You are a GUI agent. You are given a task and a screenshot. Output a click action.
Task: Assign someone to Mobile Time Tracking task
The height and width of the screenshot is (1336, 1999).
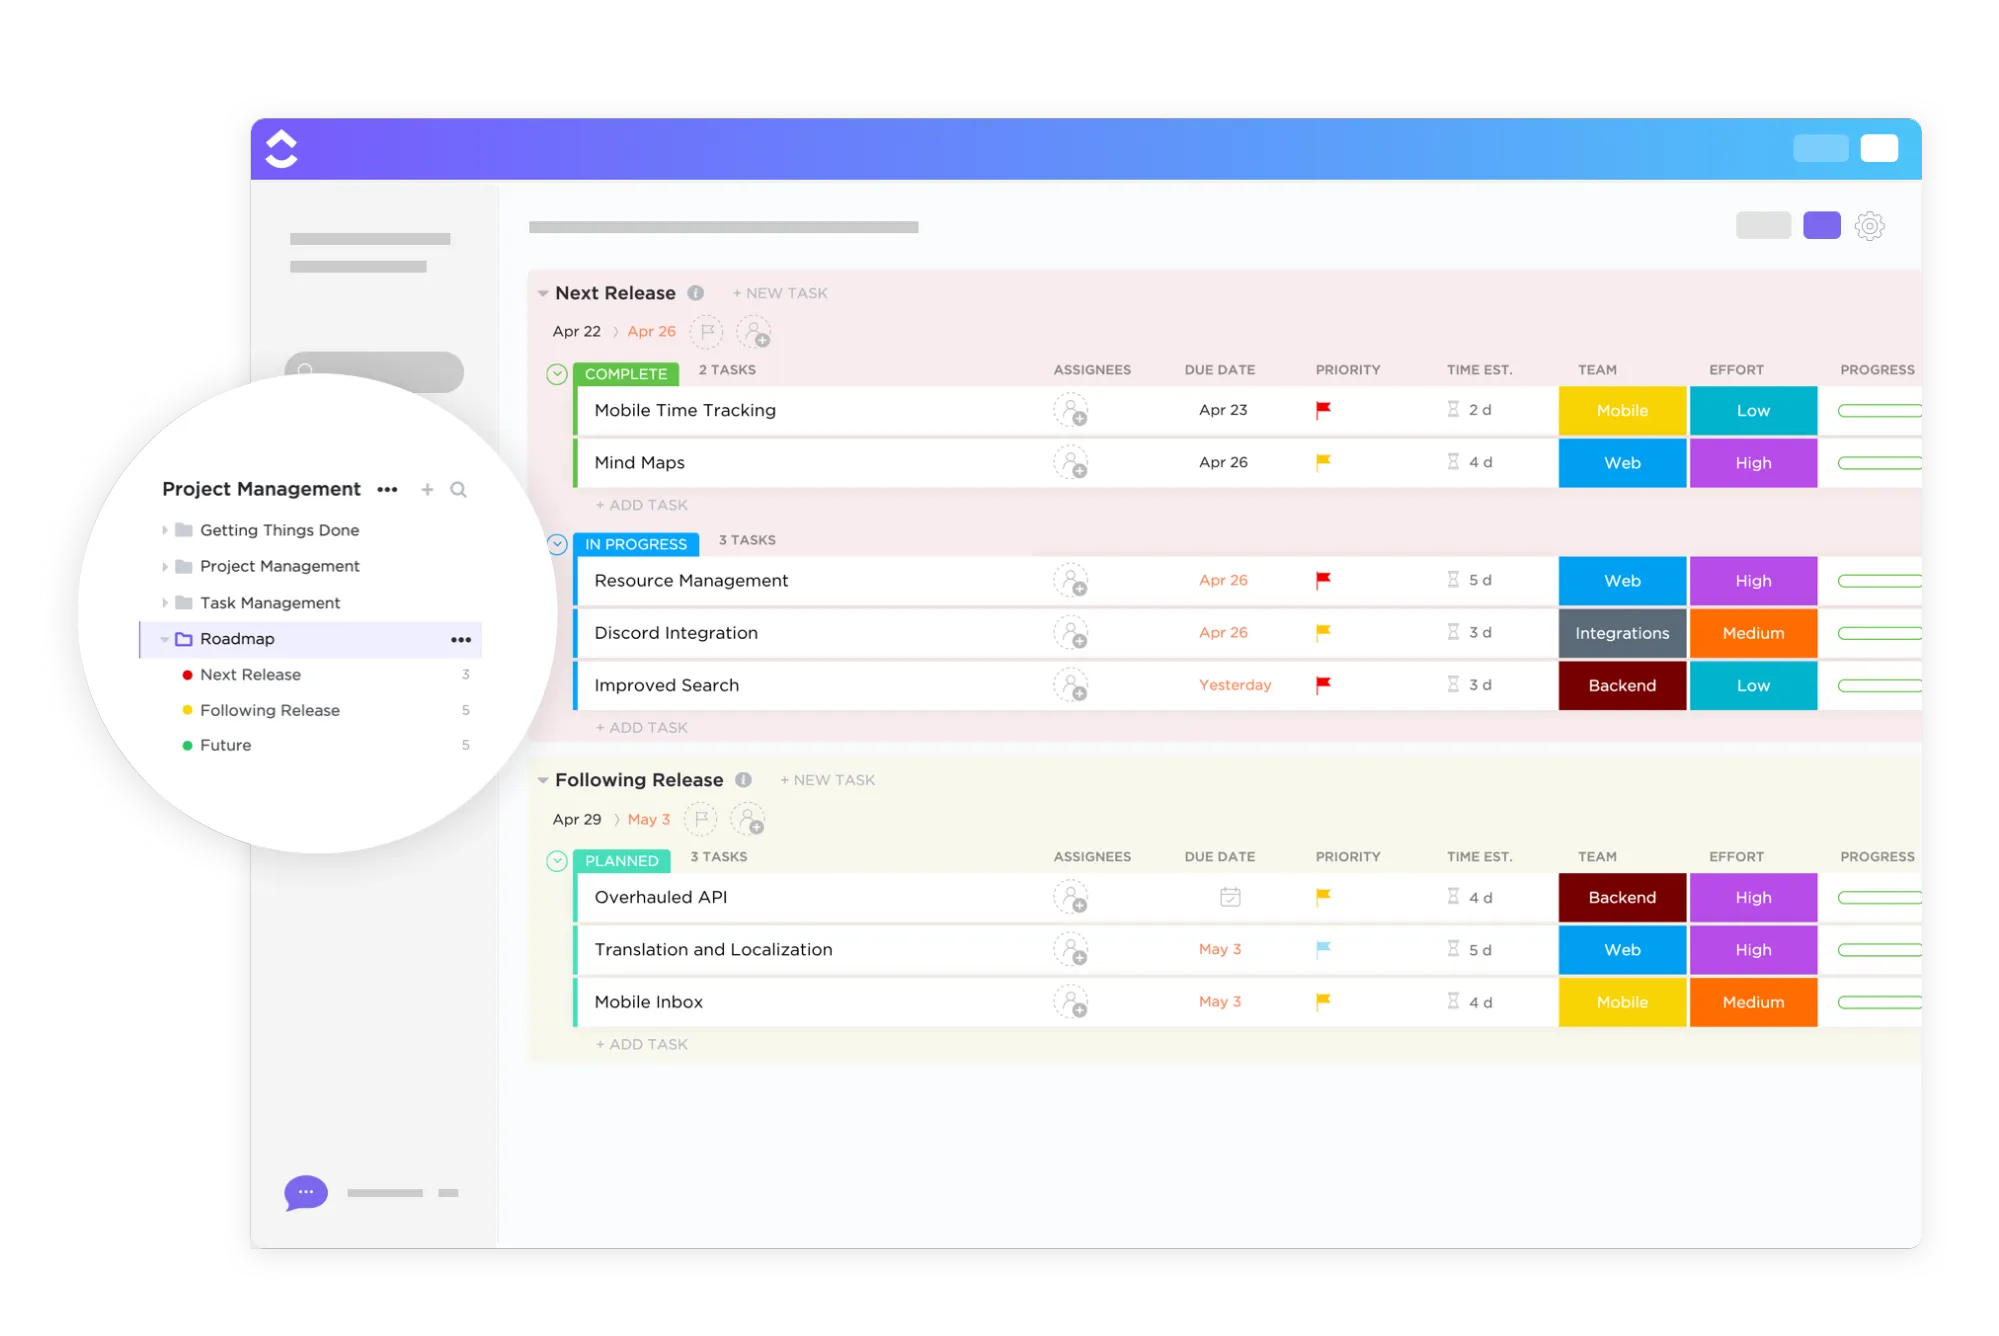click(1070, 410)
